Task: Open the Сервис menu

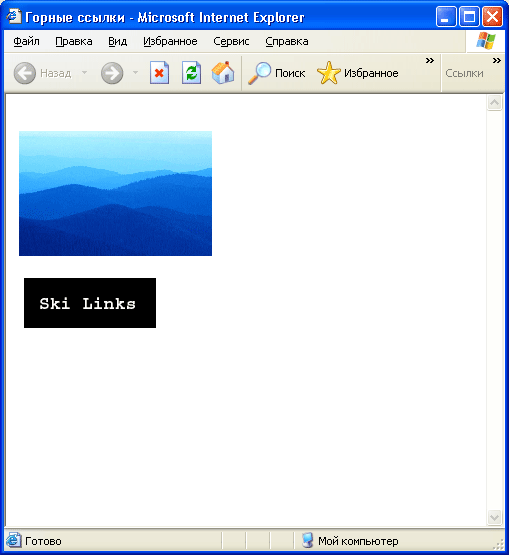Action: point(231,41)
